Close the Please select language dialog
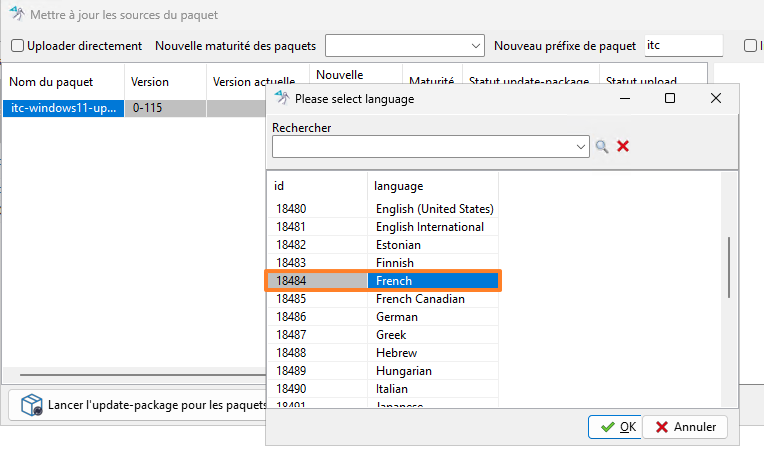Screen dimensions: 764x463 716,98
